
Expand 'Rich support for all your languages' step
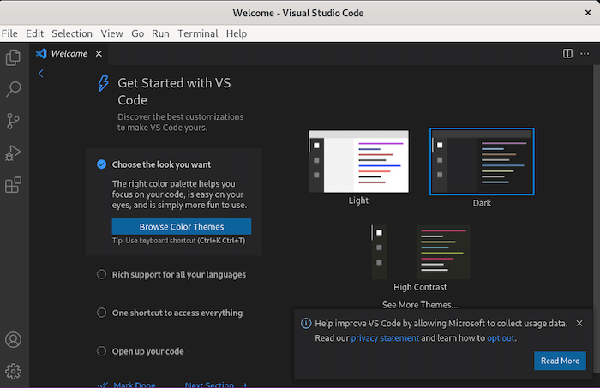point(179,275)
